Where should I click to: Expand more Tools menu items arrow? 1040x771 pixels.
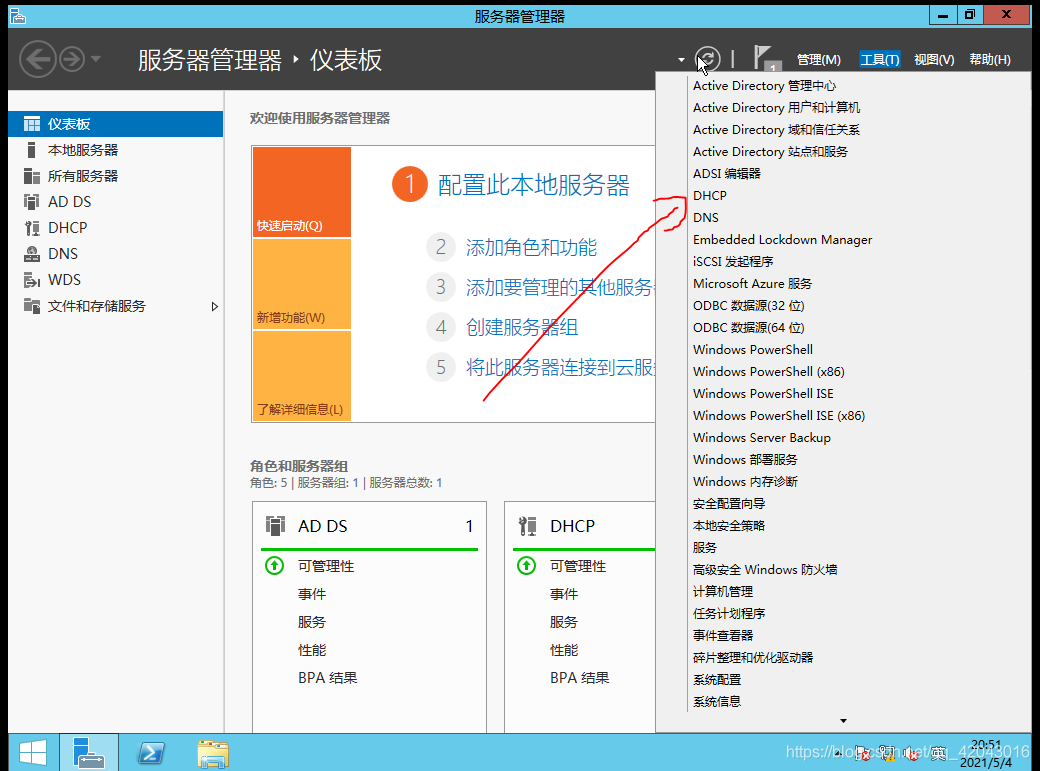pos(843,721)
